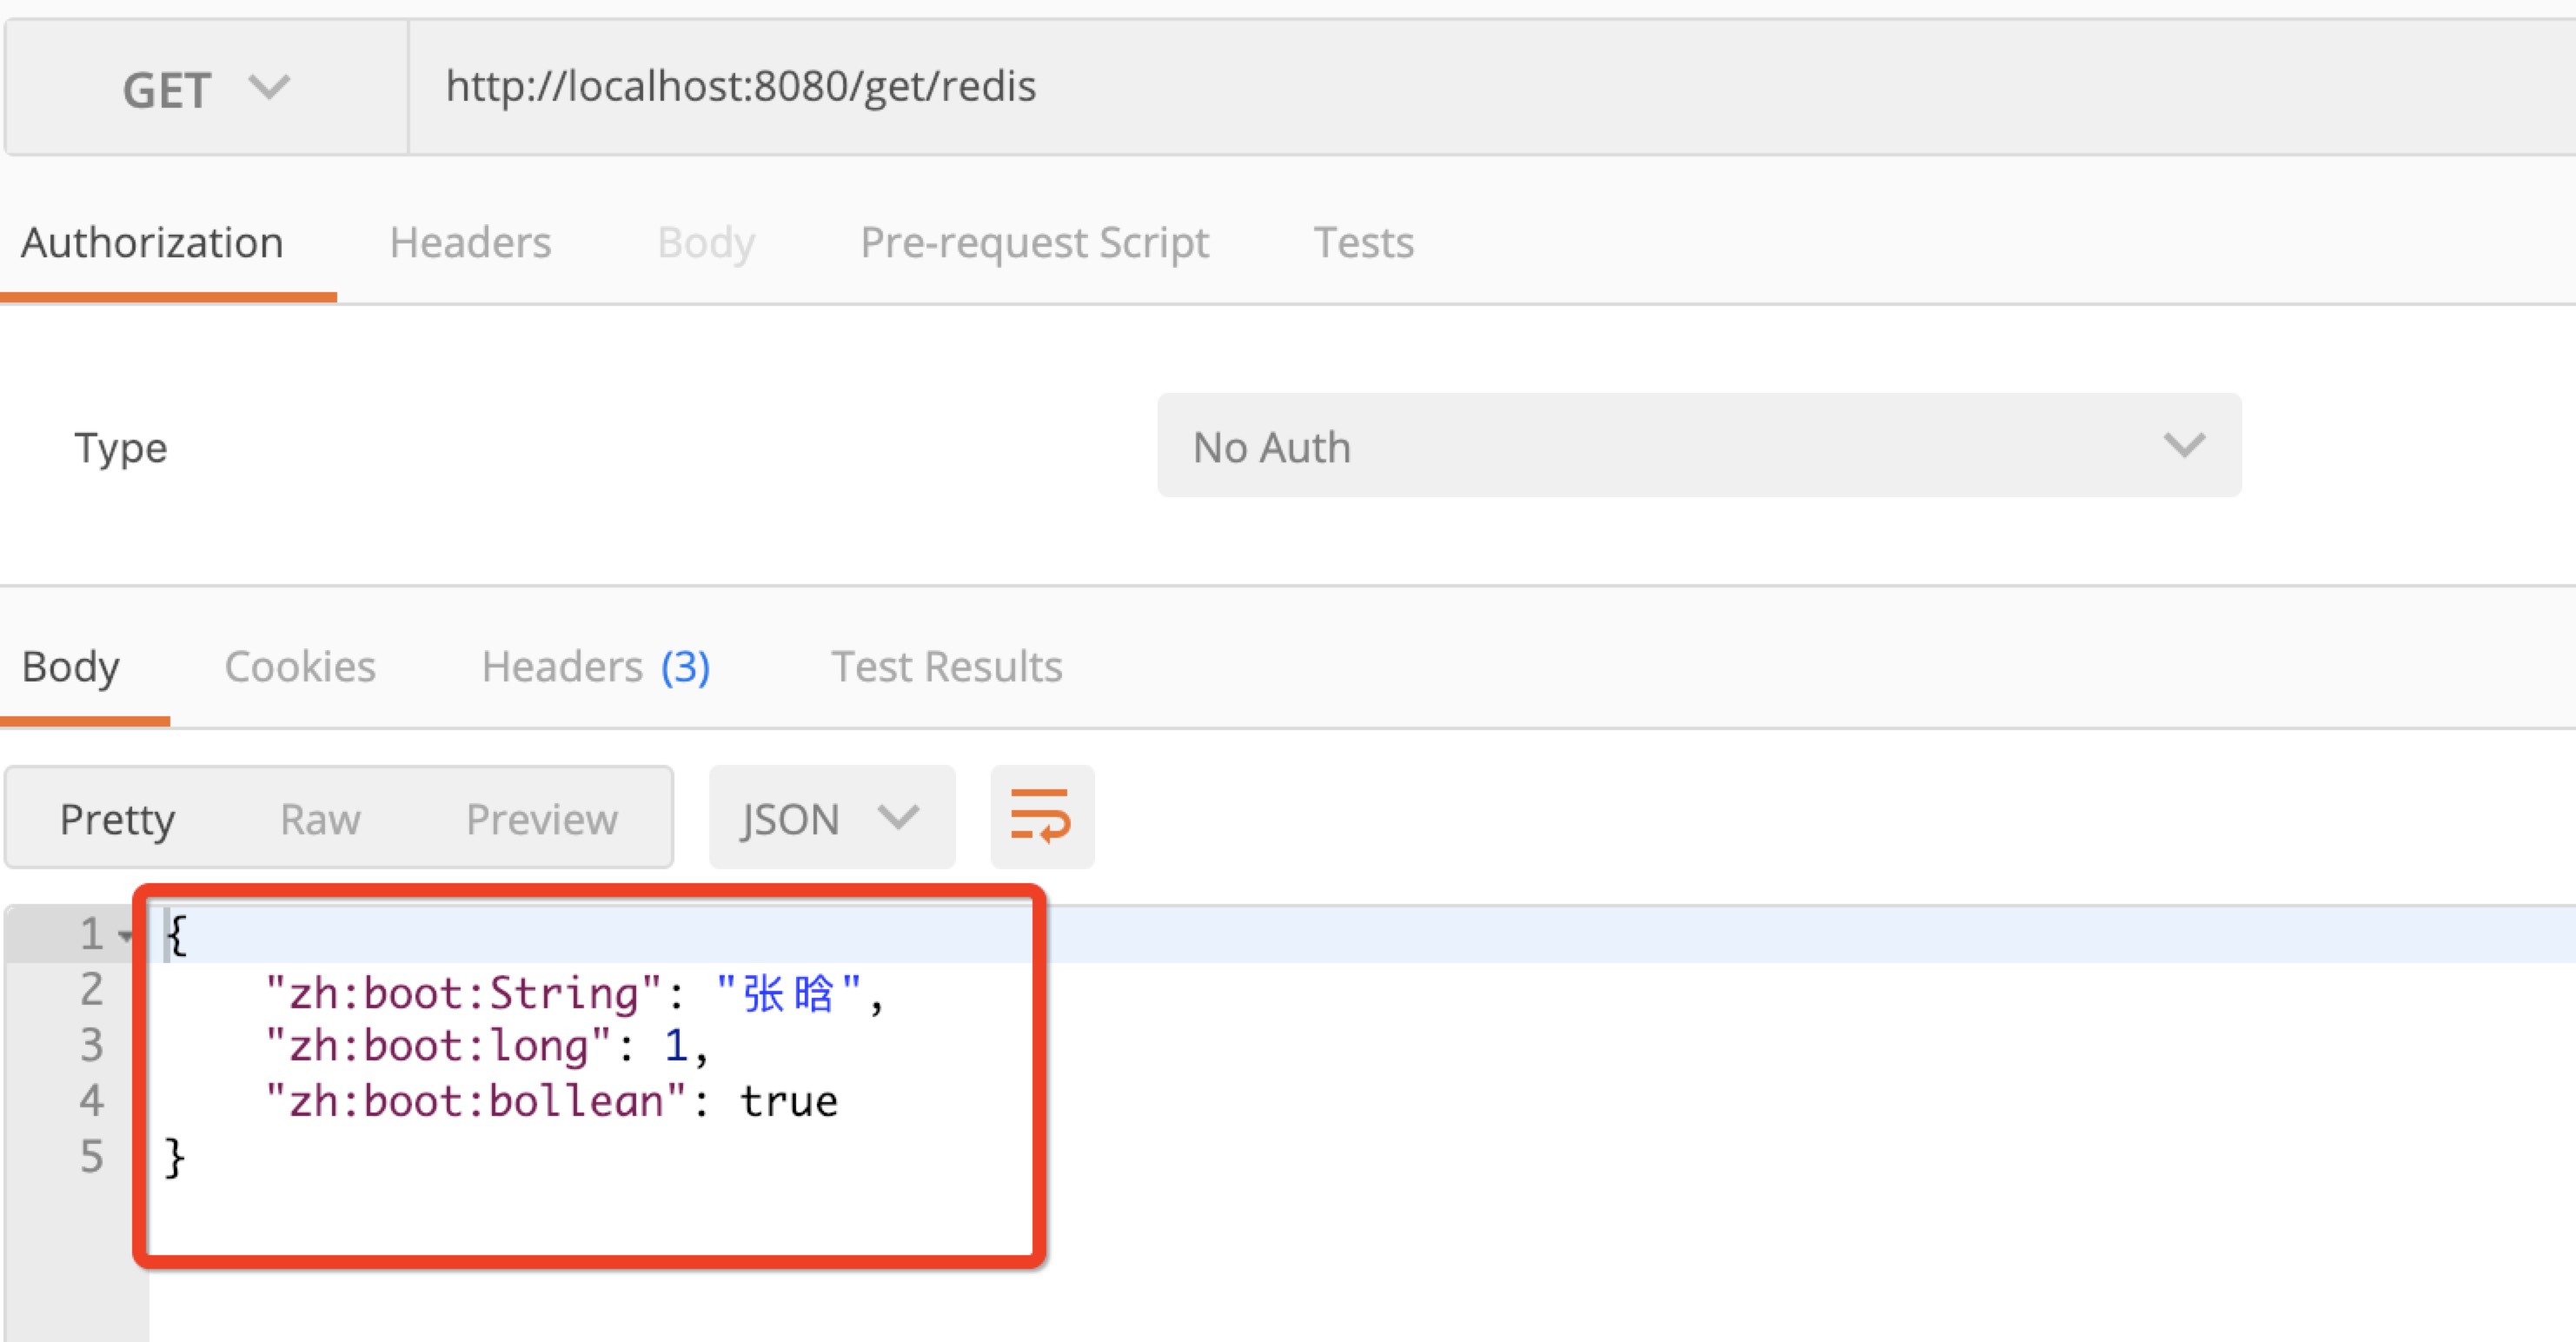Select the Pretty response view
This screenshot has width=2576, height=1342.
[117, 819]
